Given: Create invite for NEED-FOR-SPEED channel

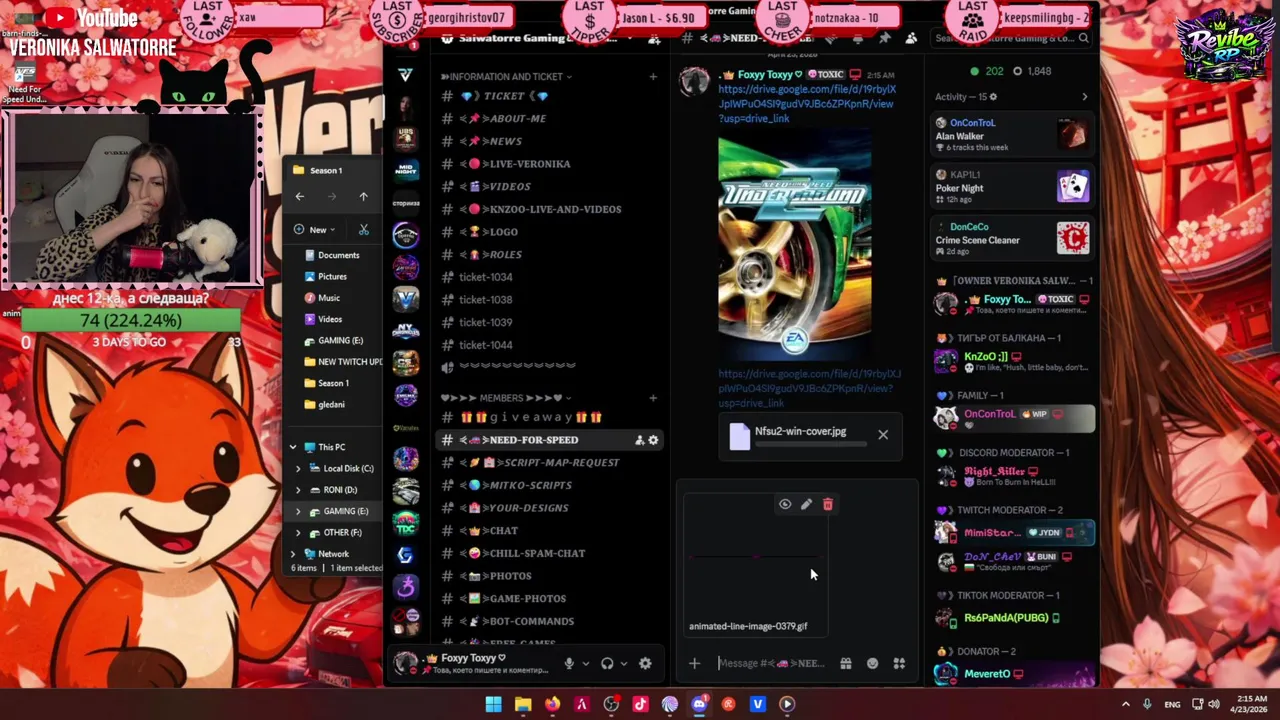Looking at the screenshot, I should (639, 440).
